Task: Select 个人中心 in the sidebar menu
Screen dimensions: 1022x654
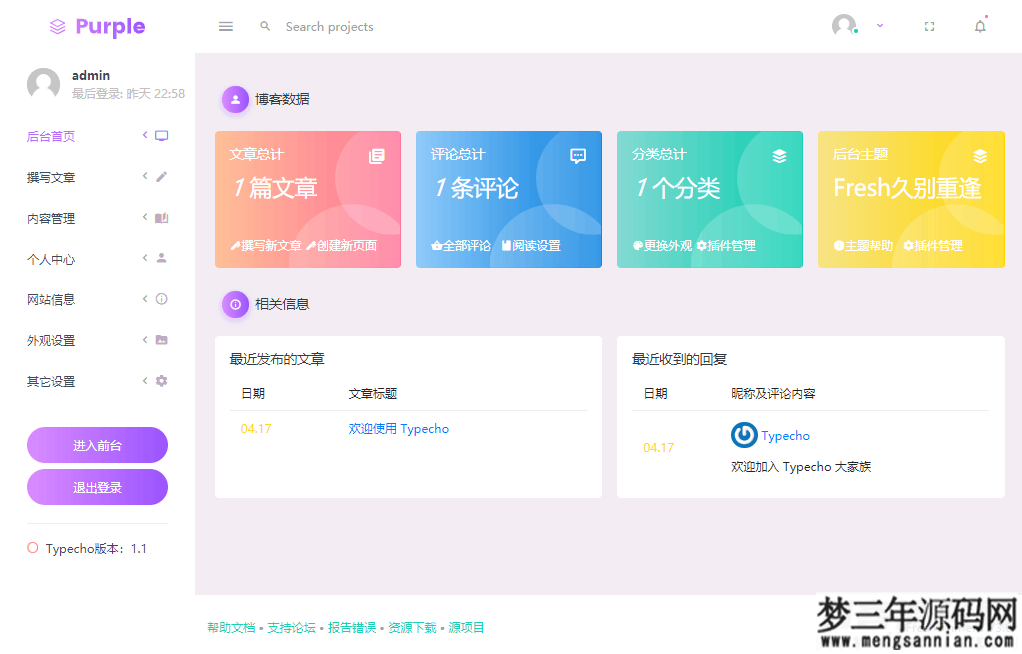Action: click(x=53, y=258)
